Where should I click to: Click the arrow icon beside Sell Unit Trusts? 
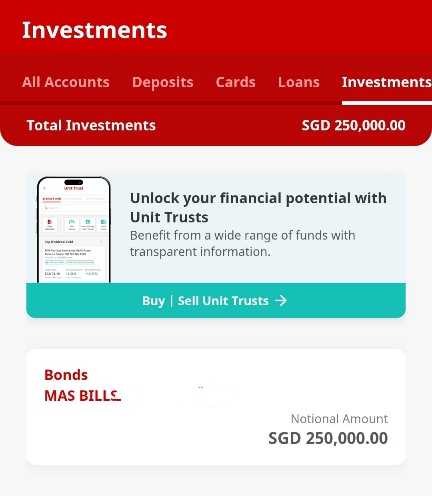tap(281, 300)
